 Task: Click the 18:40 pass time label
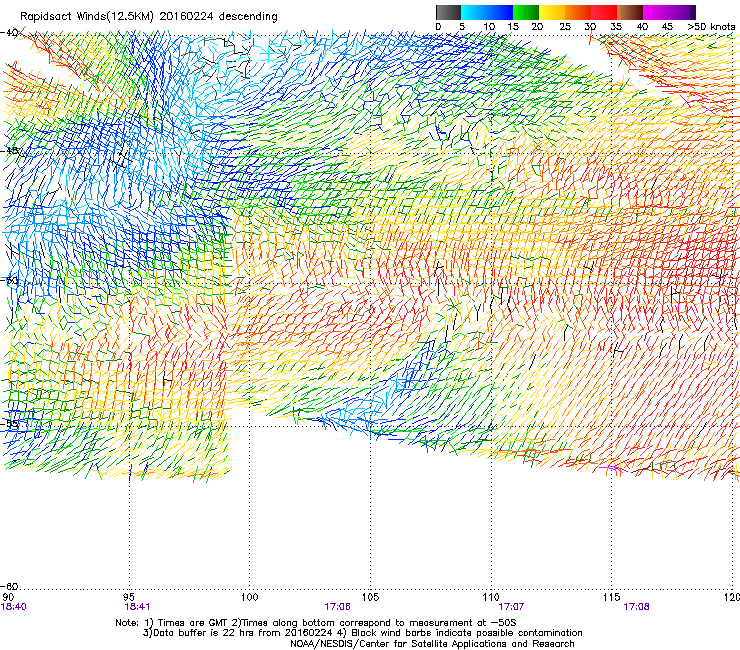[x=14, y=607]
